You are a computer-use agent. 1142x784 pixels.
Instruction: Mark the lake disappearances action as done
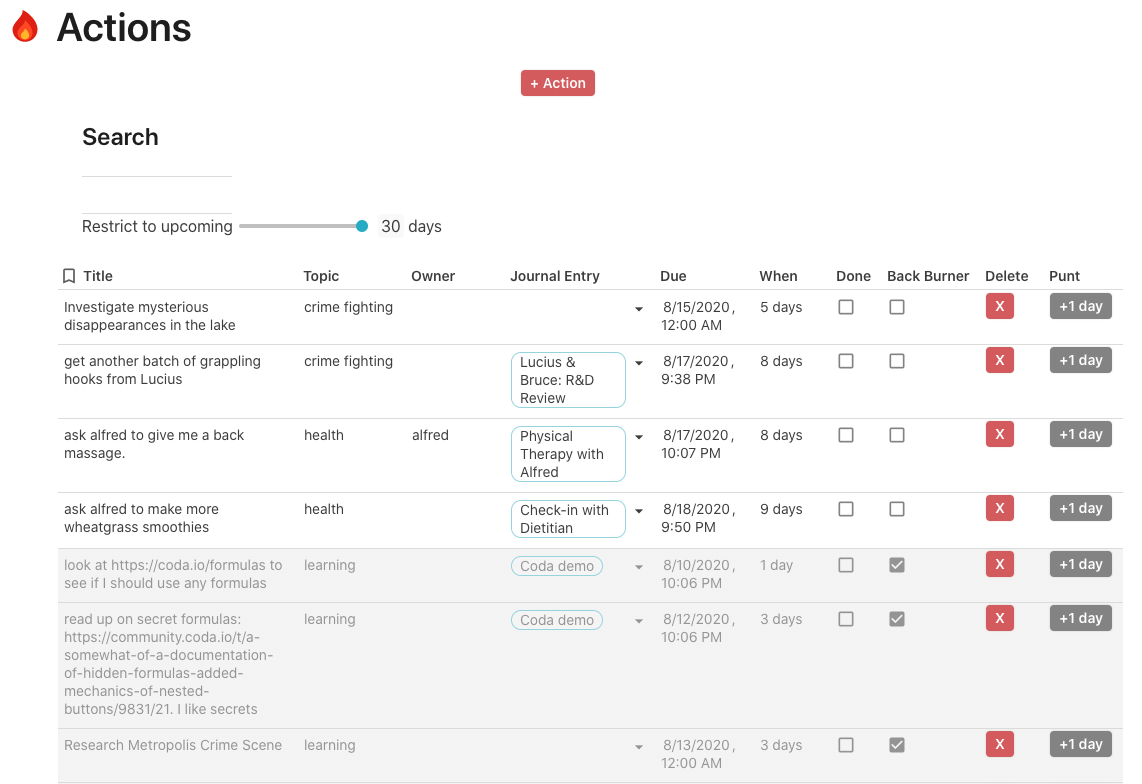click(846, 307)
